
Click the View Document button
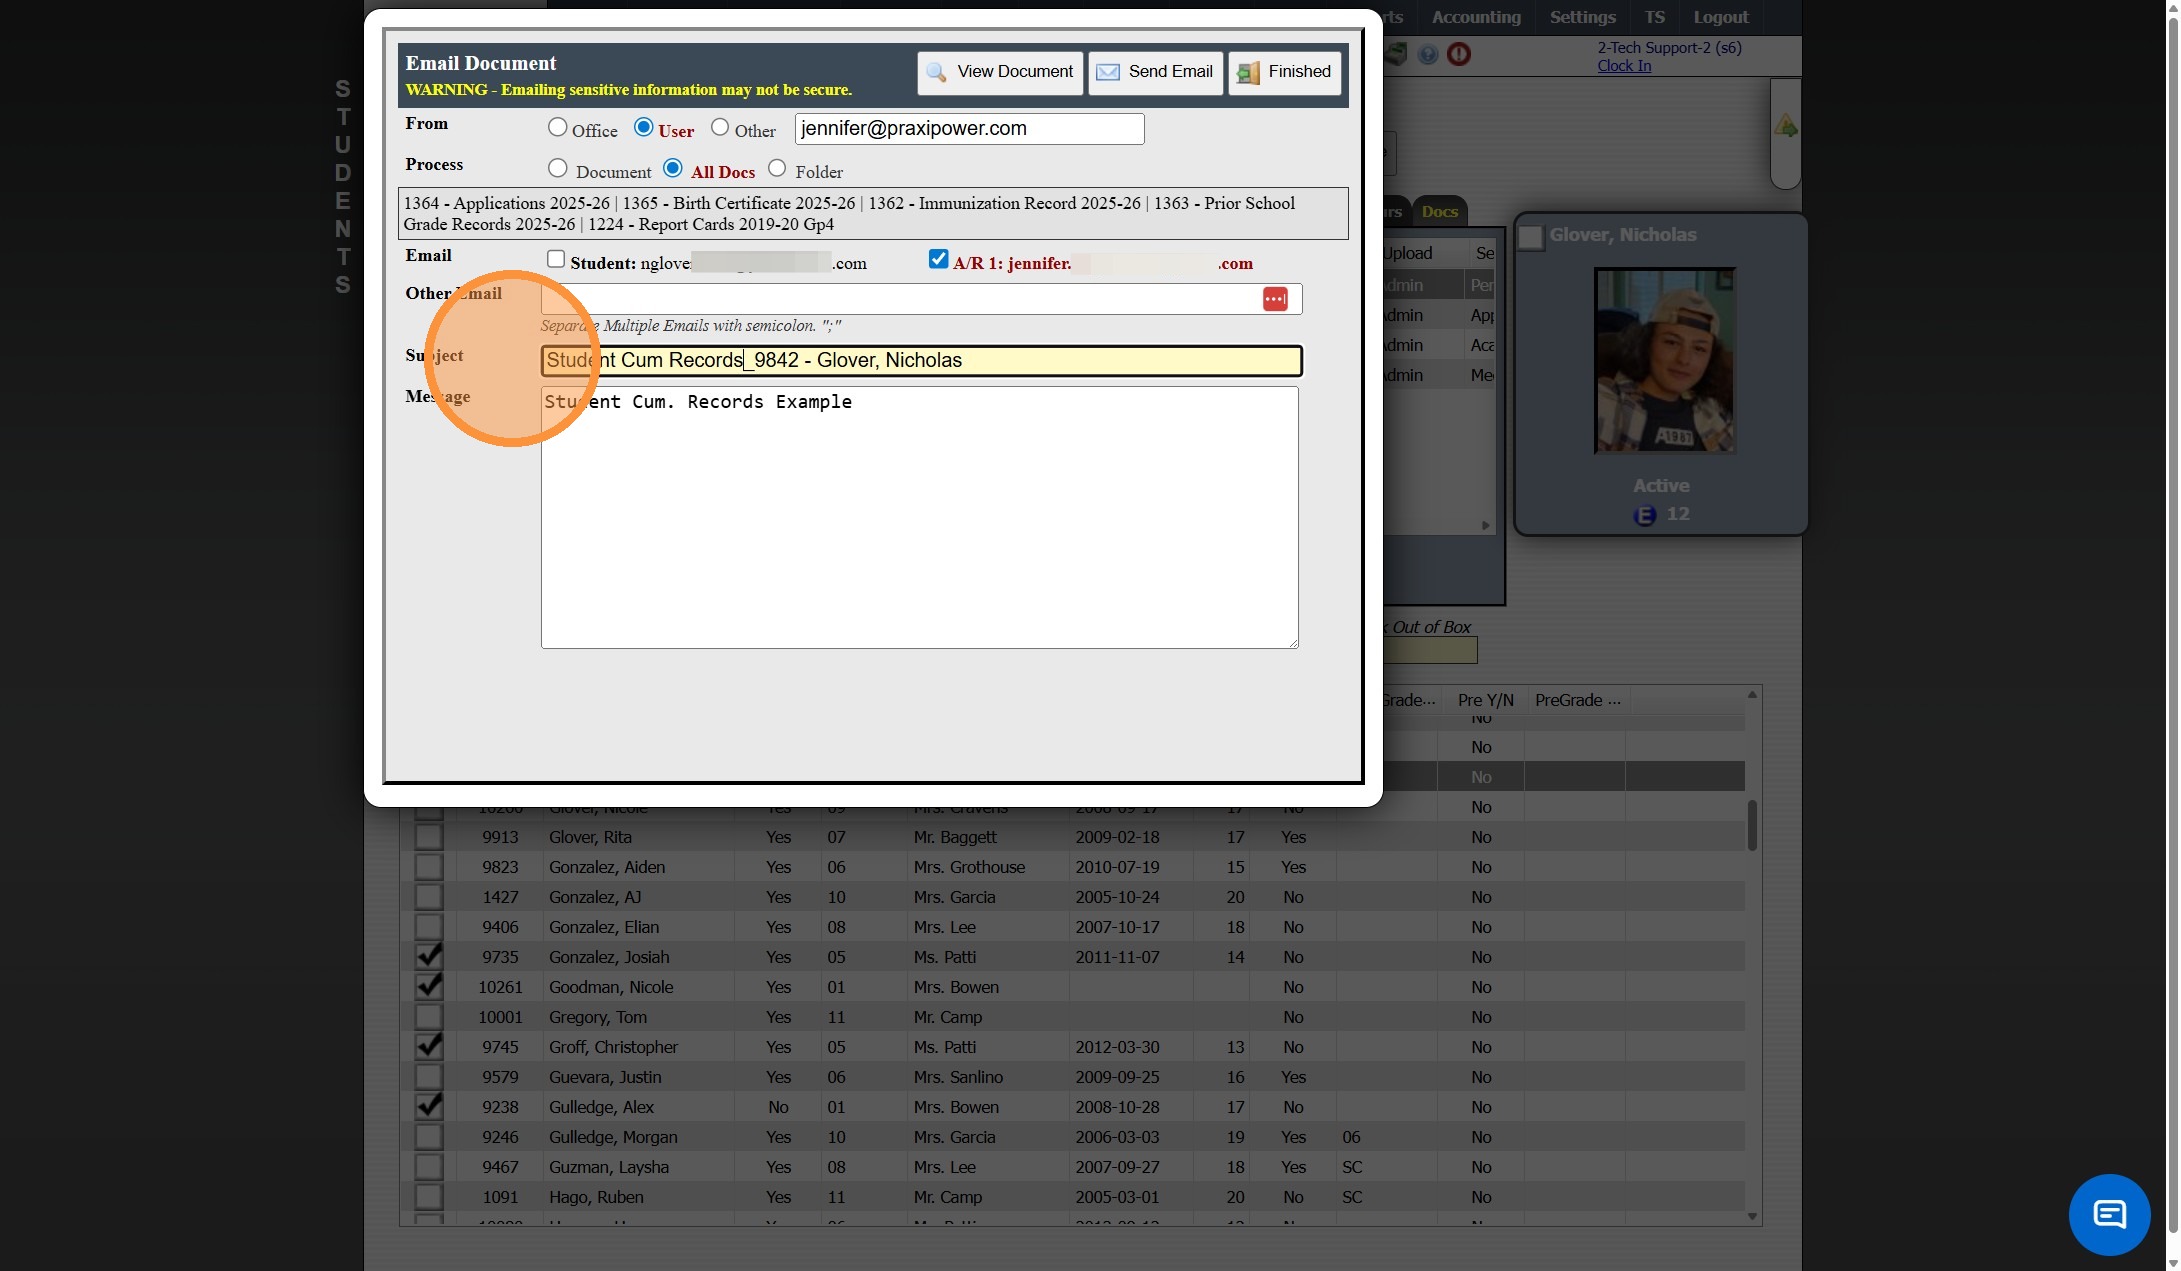pos(999,72)
